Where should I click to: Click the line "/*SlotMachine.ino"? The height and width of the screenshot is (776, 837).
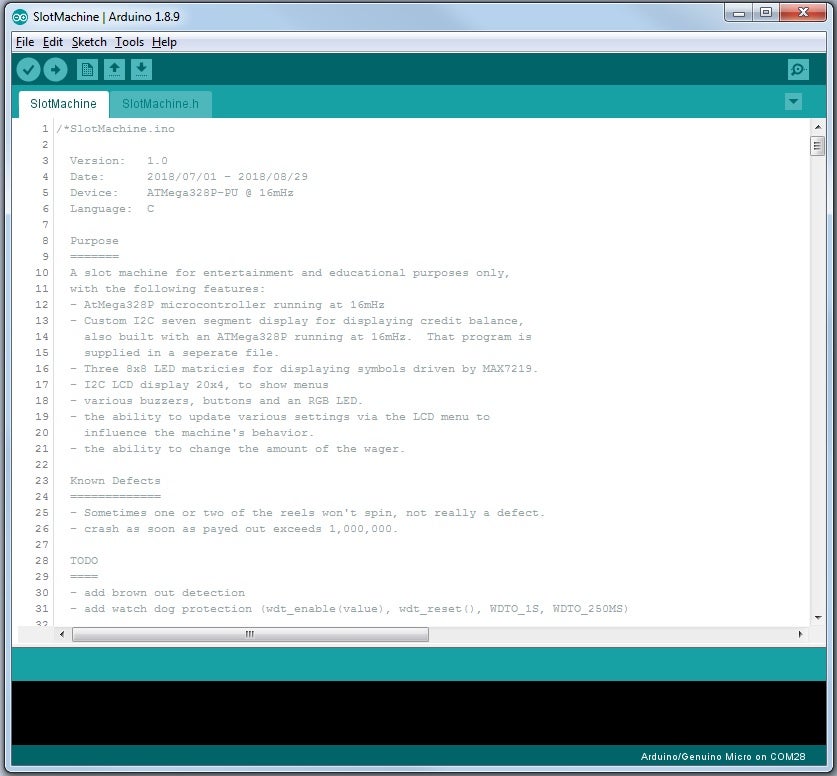tap(116, 129)
